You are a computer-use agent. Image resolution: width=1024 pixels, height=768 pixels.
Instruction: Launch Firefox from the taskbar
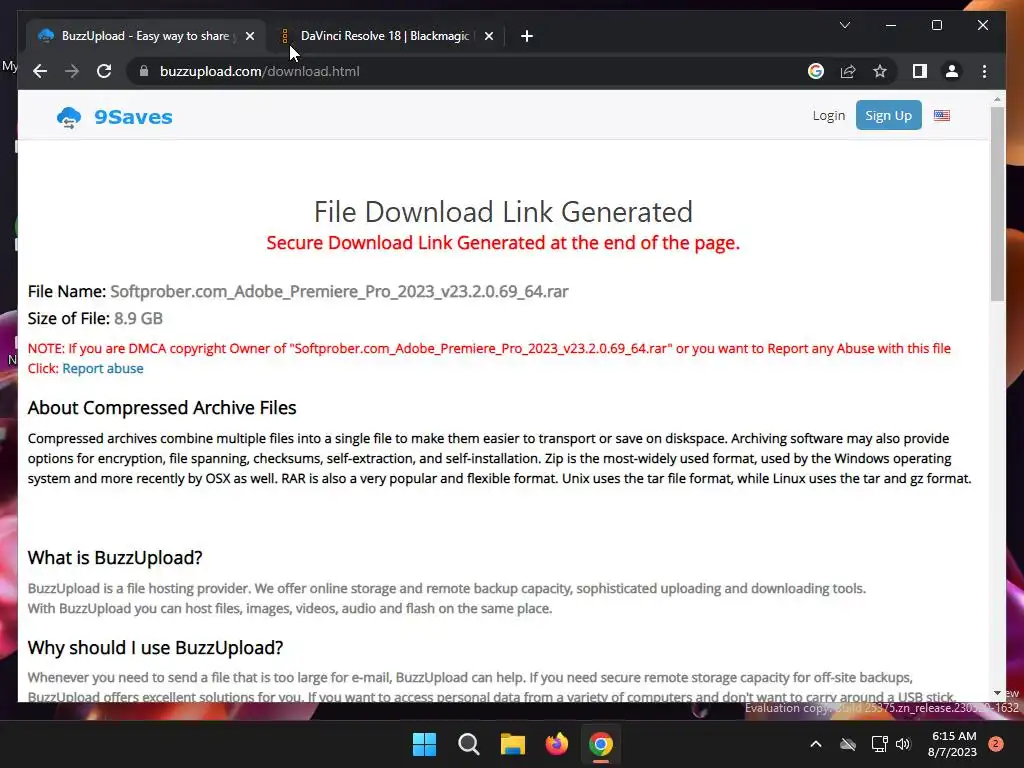point(556,744)
